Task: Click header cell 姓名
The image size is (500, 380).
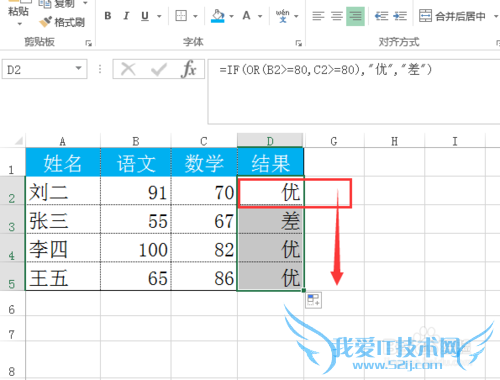Action: click(63, 162)
